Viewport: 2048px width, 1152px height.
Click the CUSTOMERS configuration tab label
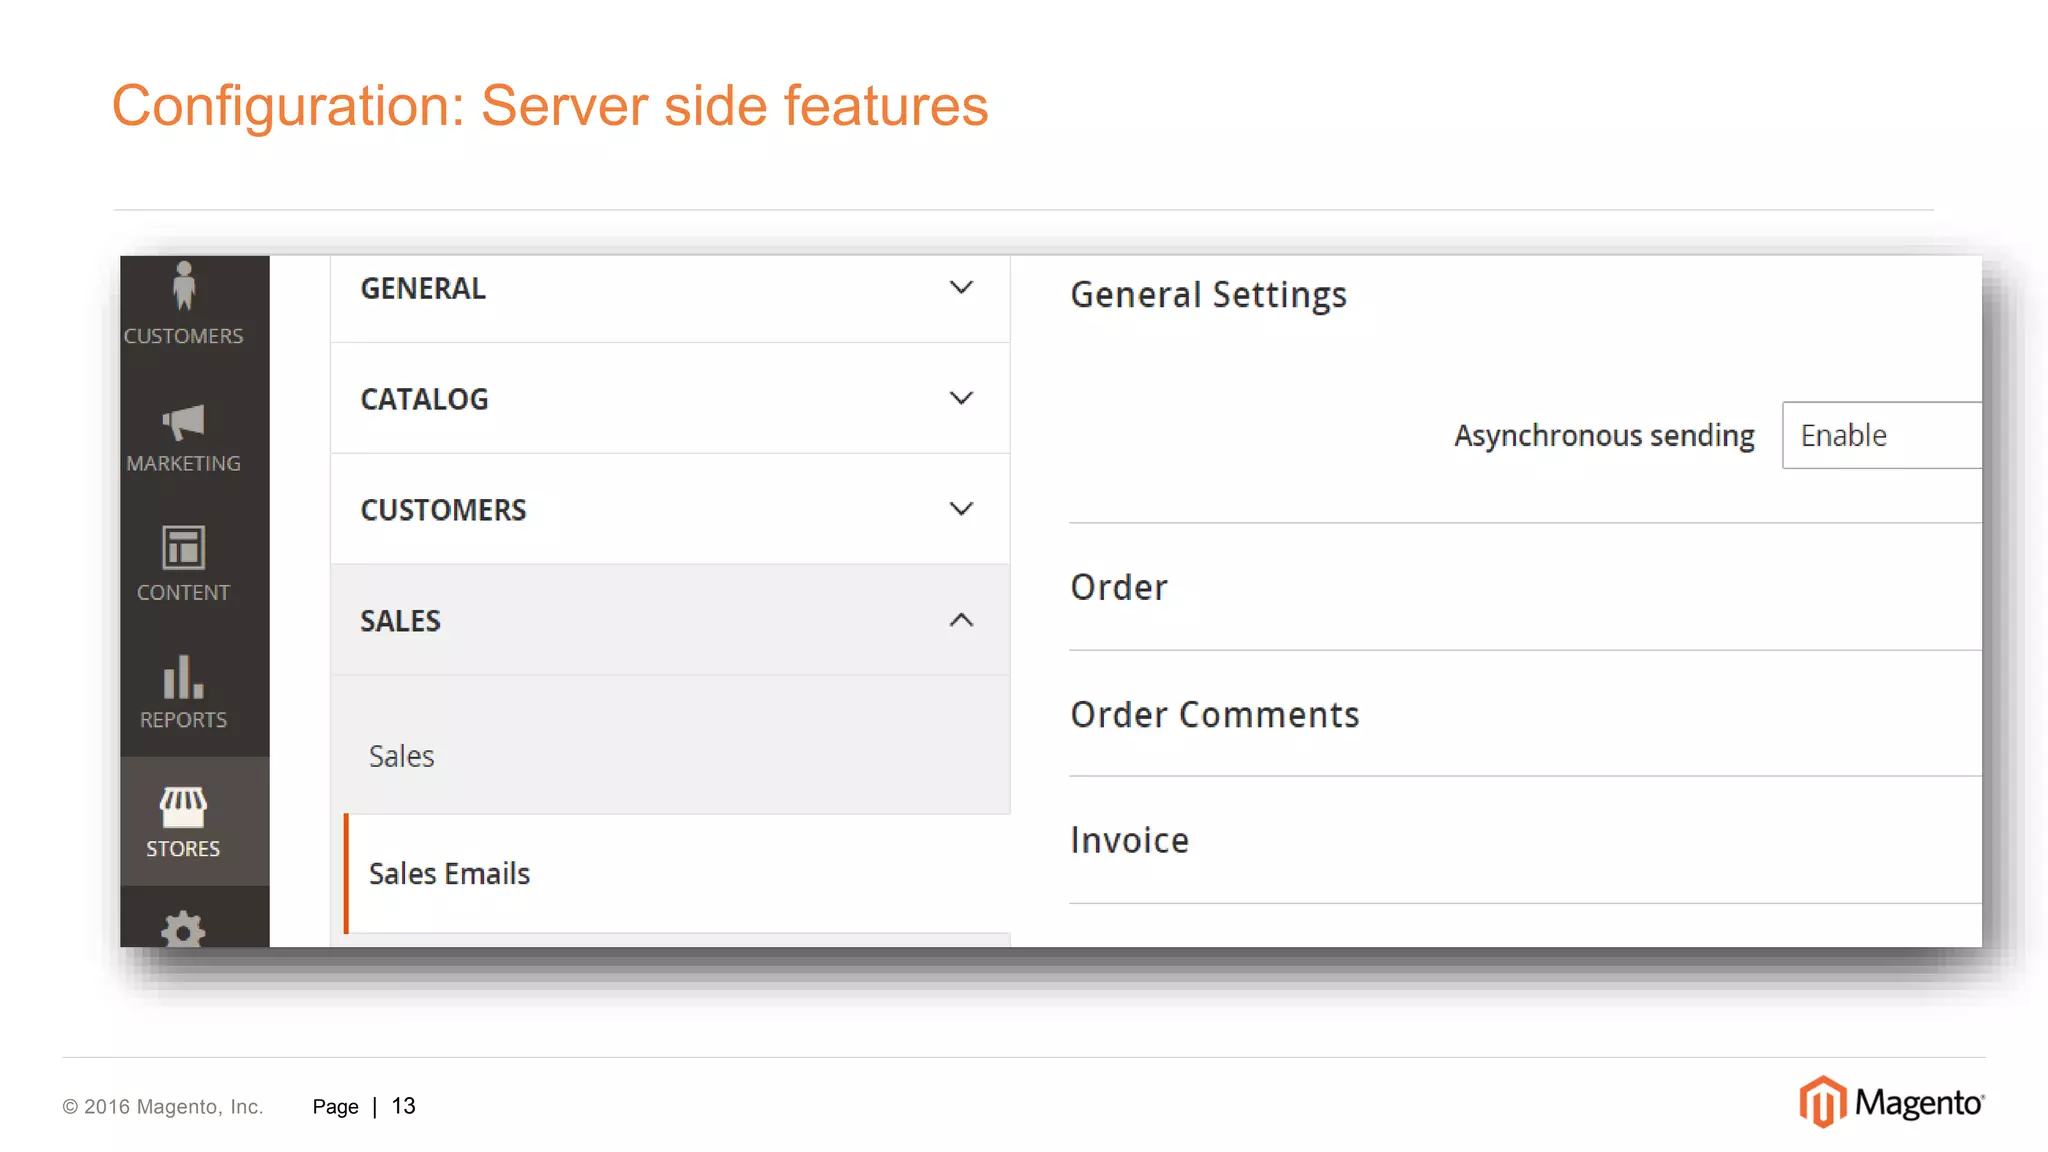point(443,510)
